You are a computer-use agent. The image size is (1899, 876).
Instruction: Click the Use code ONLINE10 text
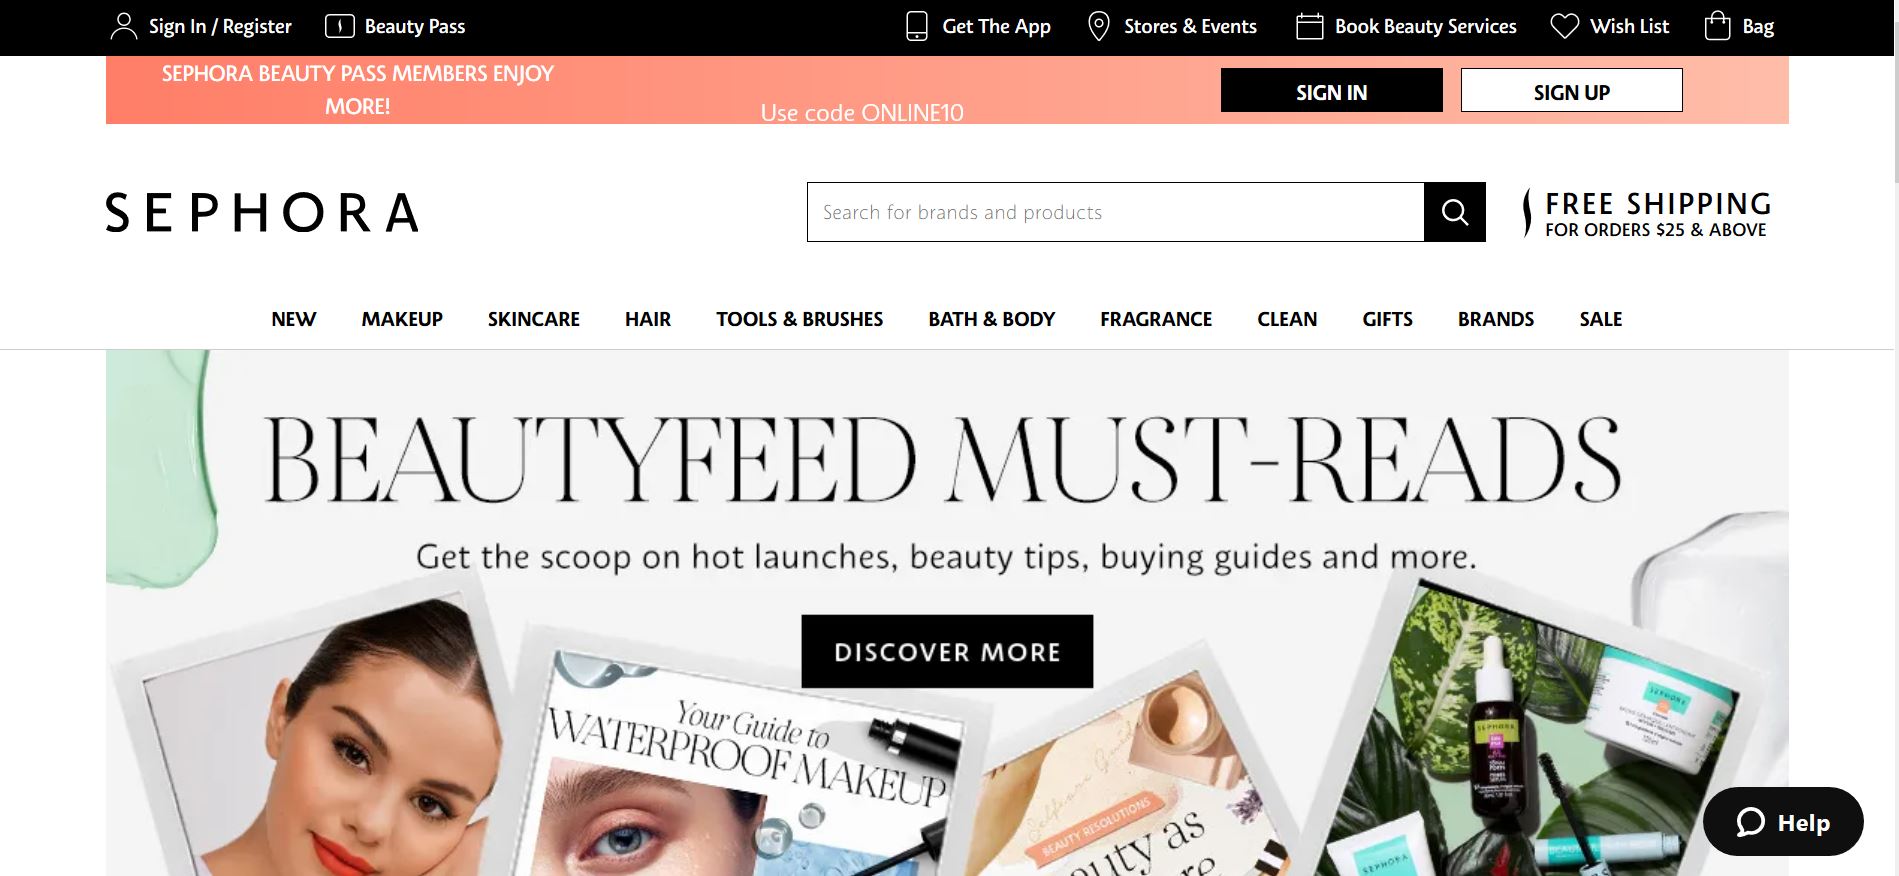pos(862,112)
